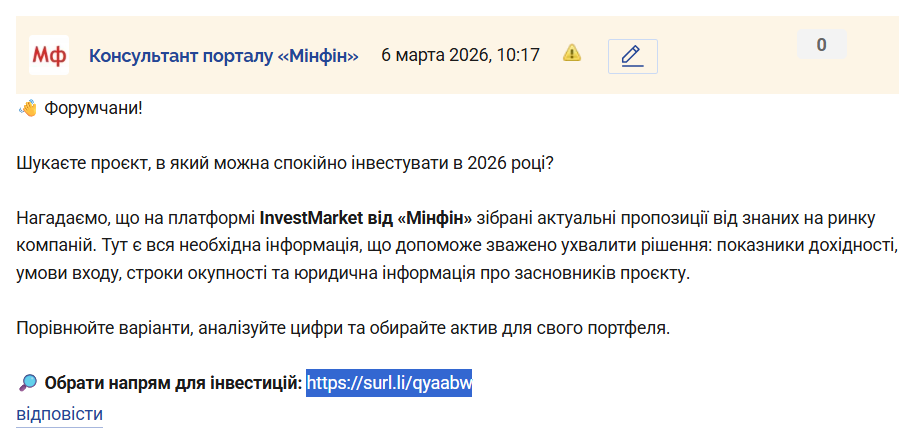Open the highlighted surl.li/qyaabw link
This screenshot has width=911, height=438.
[x=389, y=382]
